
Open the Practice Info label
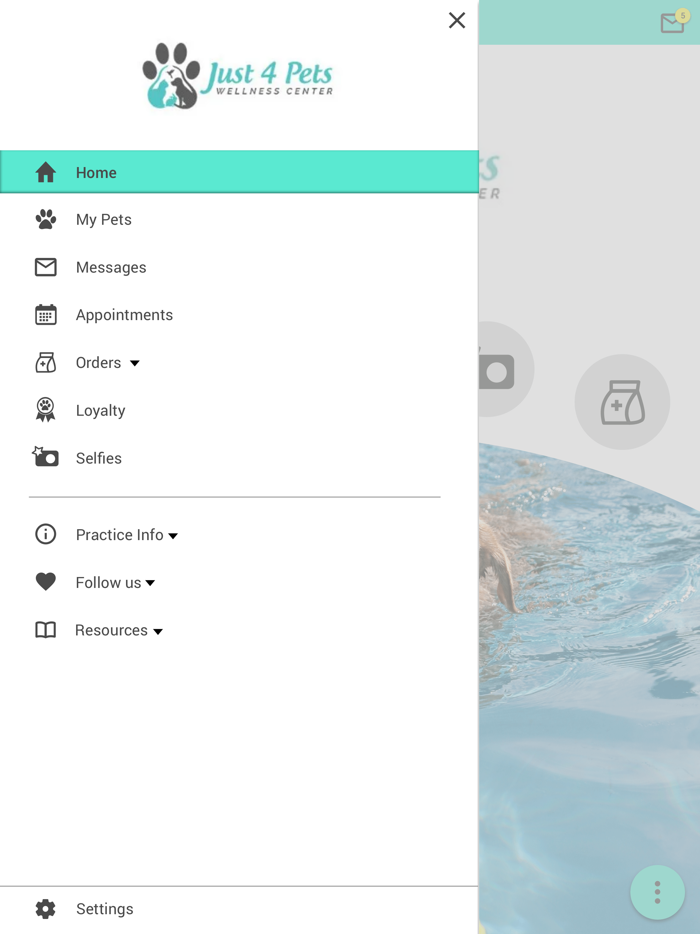[x=119, y=535]
